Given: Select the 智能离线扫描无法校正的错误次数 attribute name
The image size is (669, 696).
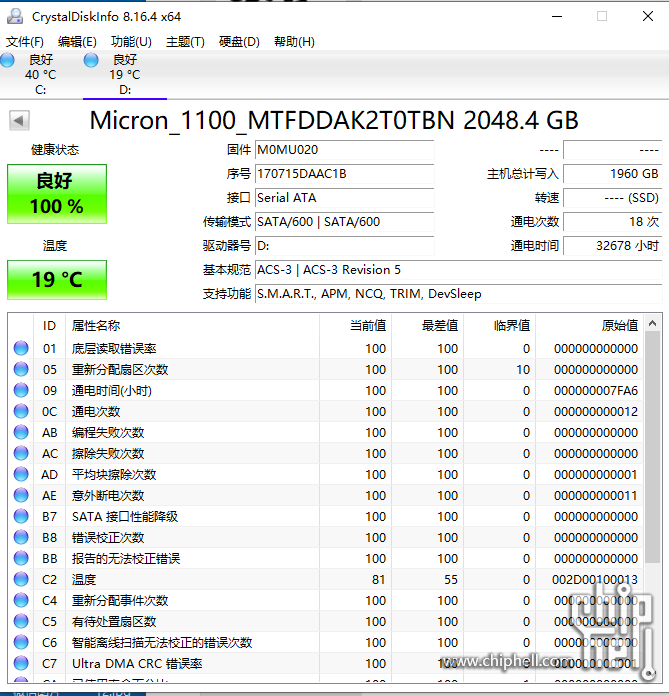Looking at the screenshot, I should [x=162, y=643].
